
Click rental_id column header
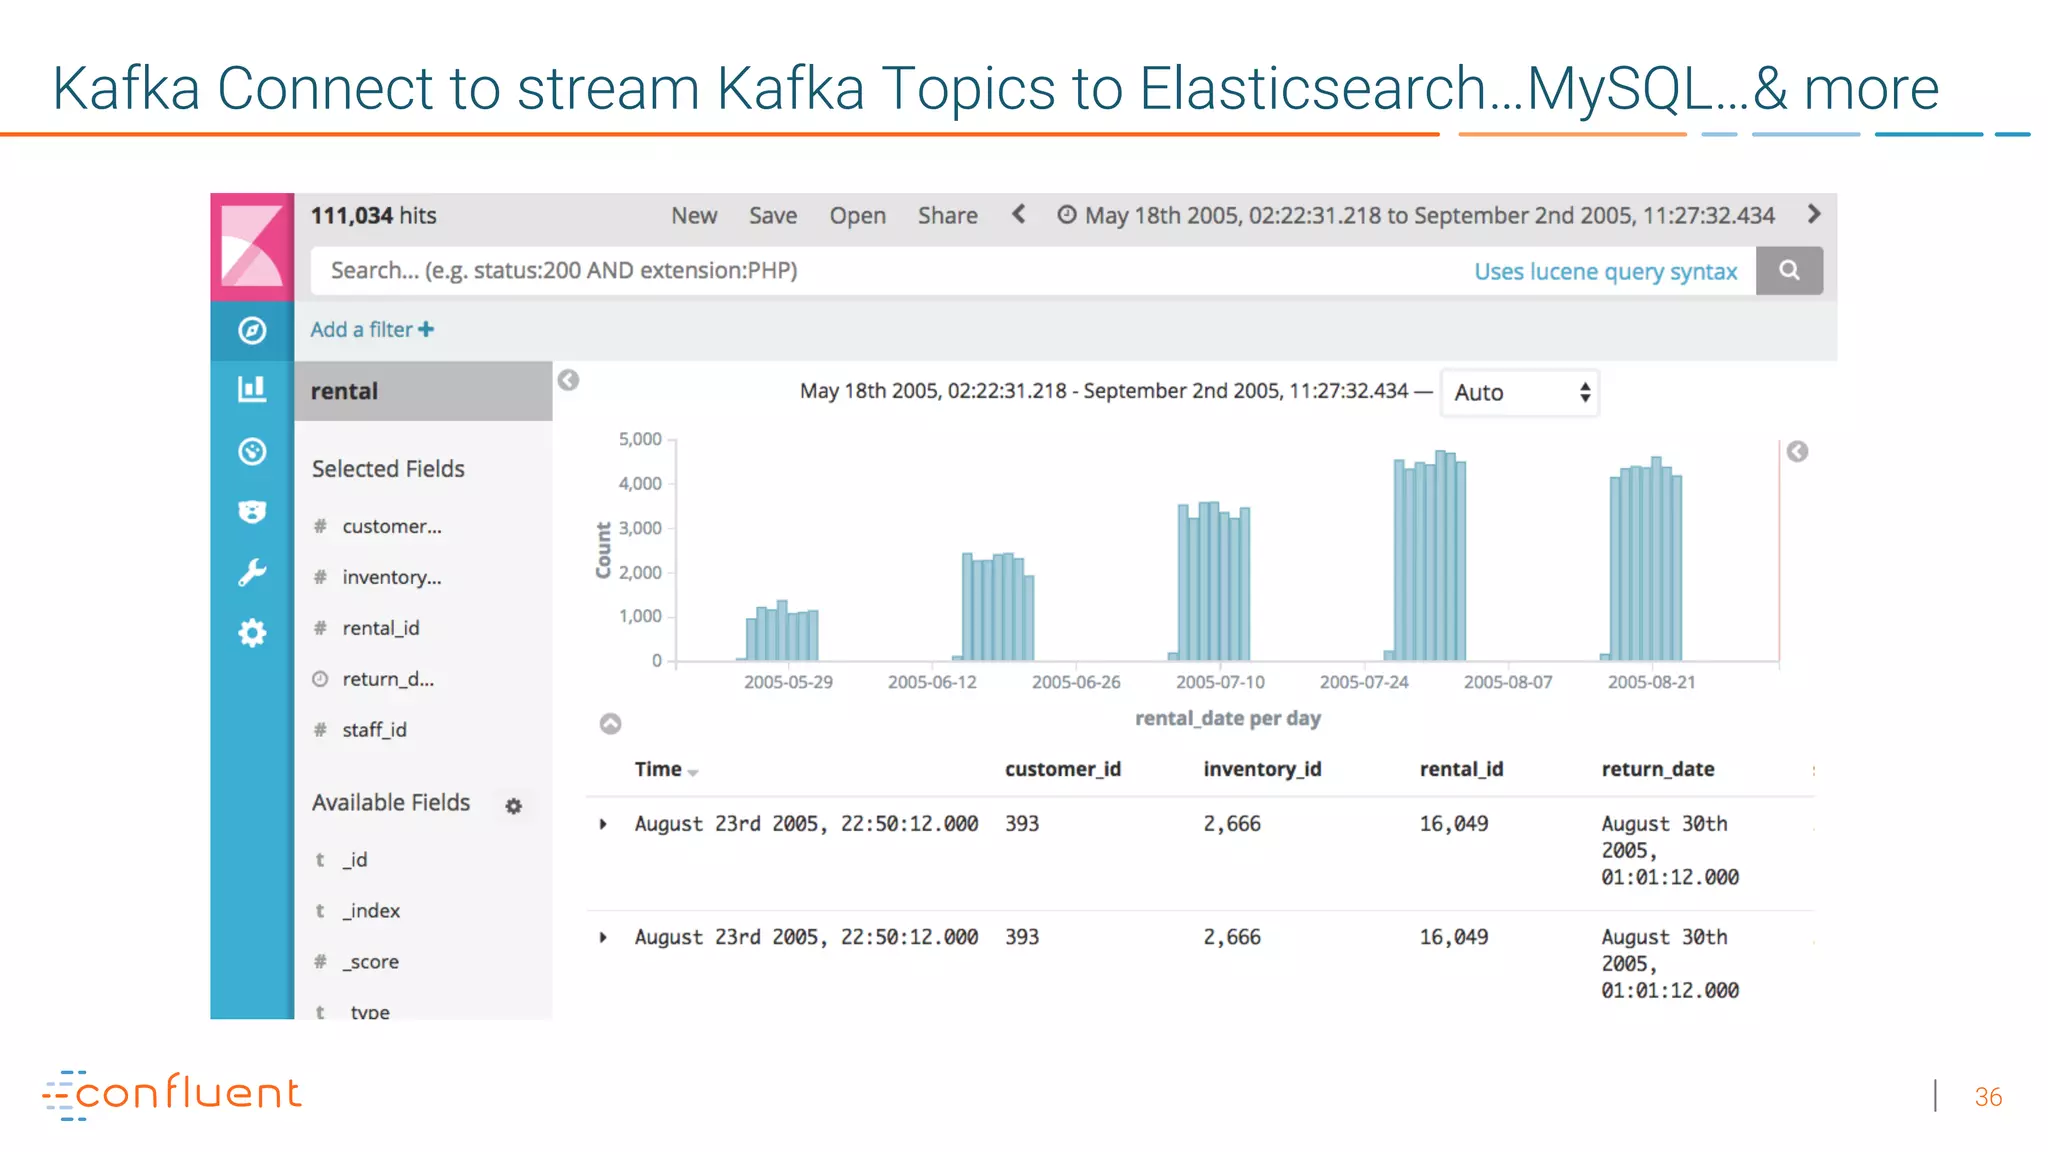pyautogui.click(x=1461, y=769)
